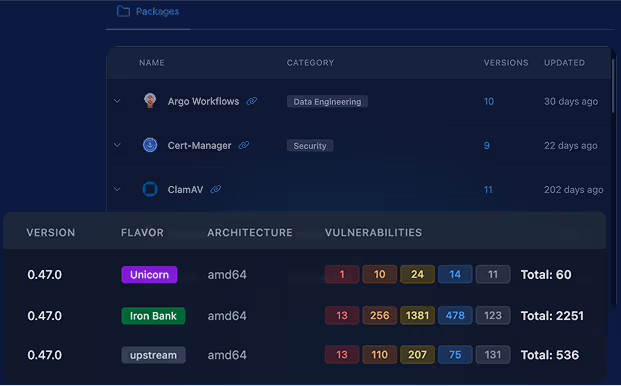Click the gray badge showing 131
Viewport: 621px width, 386px height.
493,355
